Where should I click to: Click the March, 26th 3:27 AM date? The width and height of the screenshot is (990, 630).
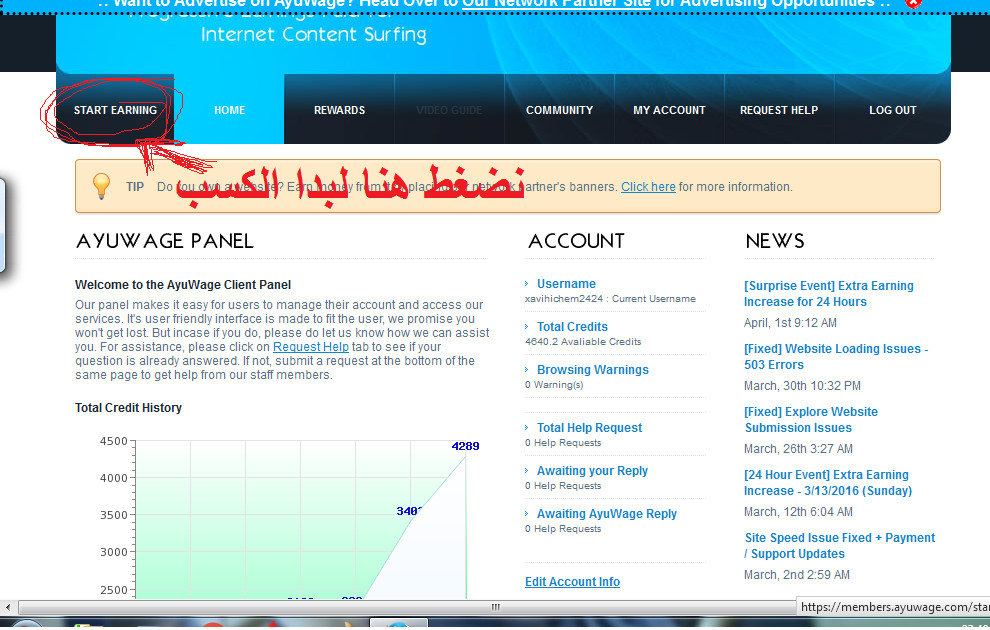[x=798, y=449]
